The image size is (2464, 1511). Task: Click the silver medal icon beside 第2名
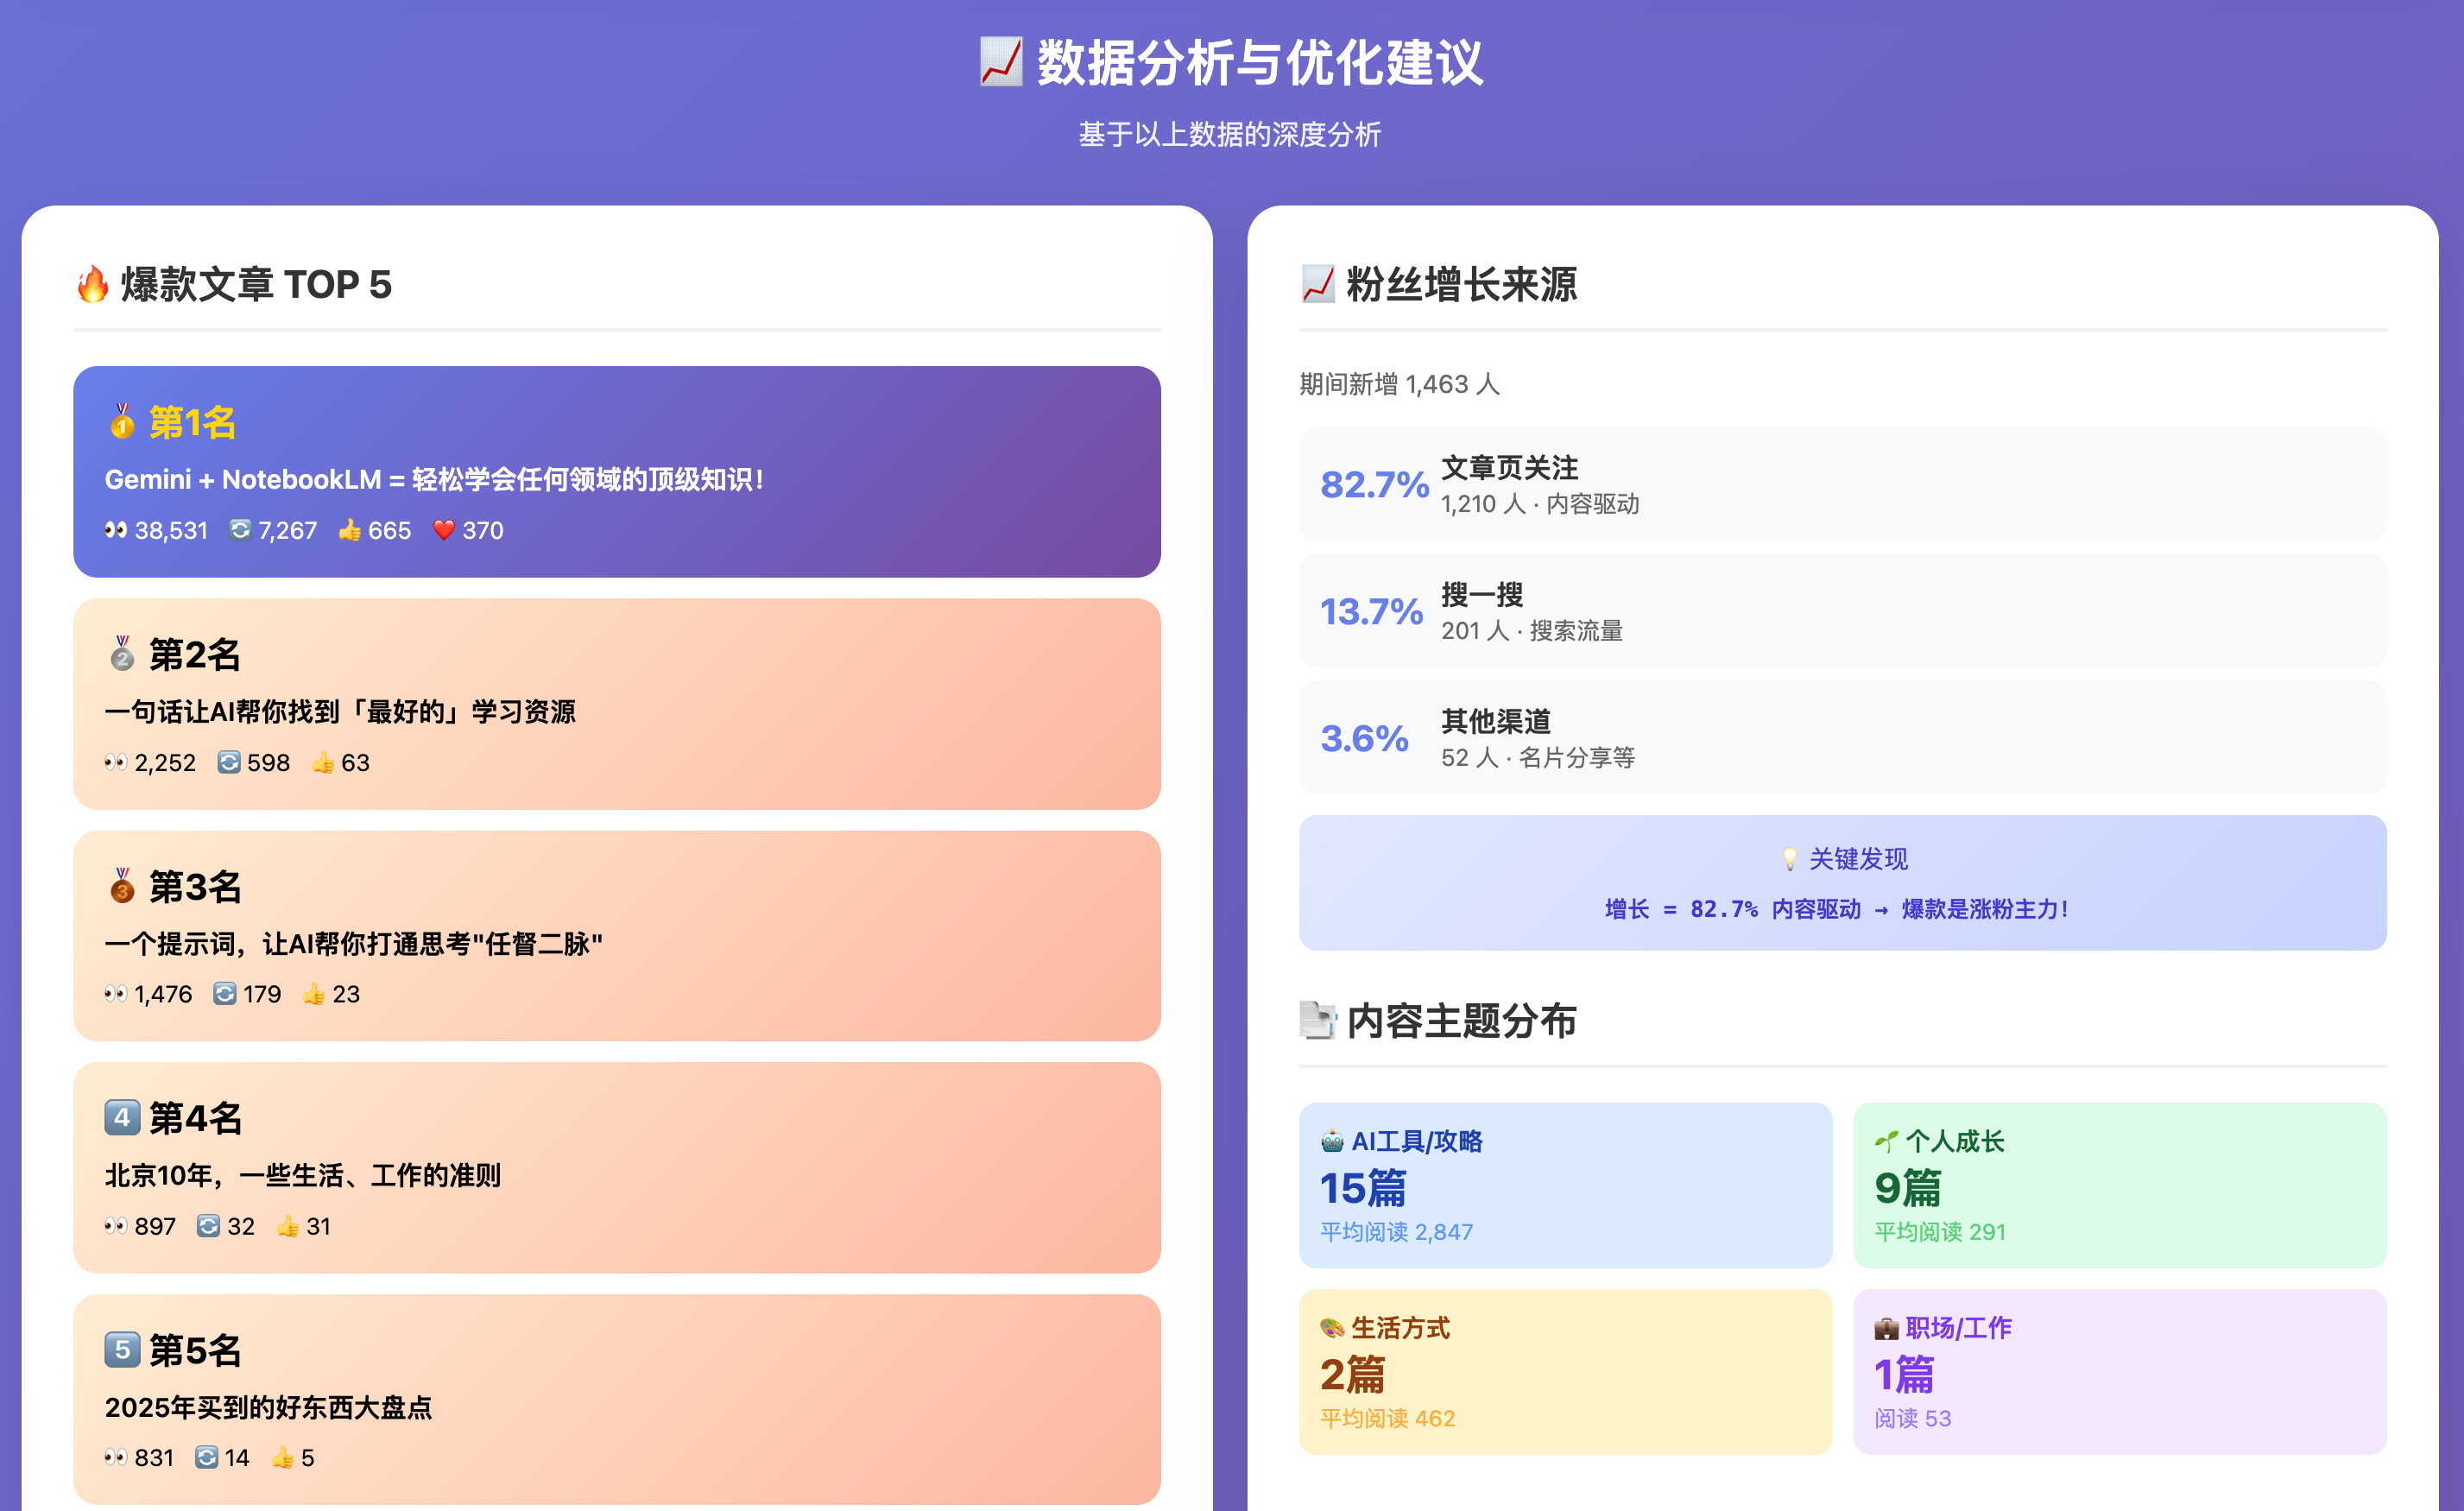tap(122, 654)
